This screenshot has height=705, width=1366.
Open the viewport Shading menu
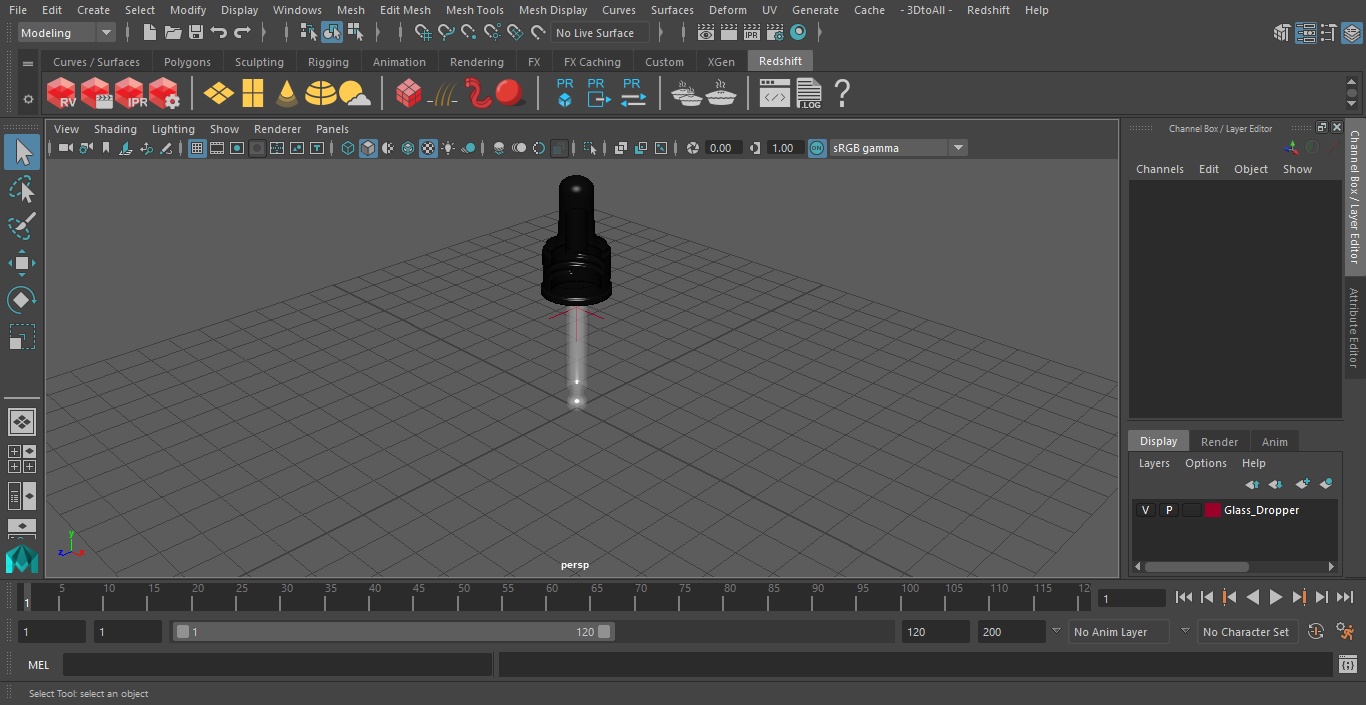pyautogui.click(x=115, y=129)
